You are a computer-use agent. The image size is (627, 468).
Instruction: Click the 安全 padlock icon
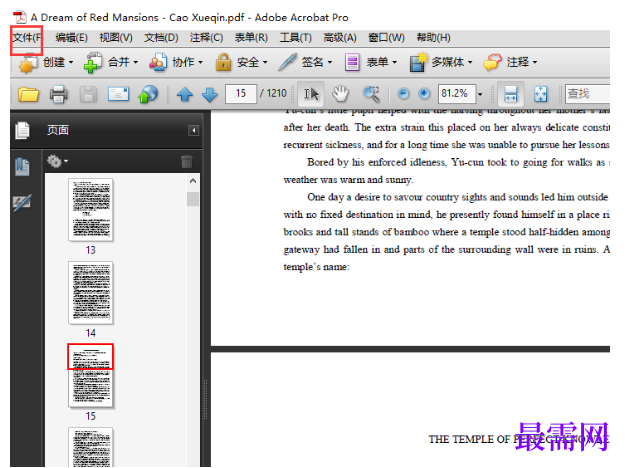coord(223,62)
